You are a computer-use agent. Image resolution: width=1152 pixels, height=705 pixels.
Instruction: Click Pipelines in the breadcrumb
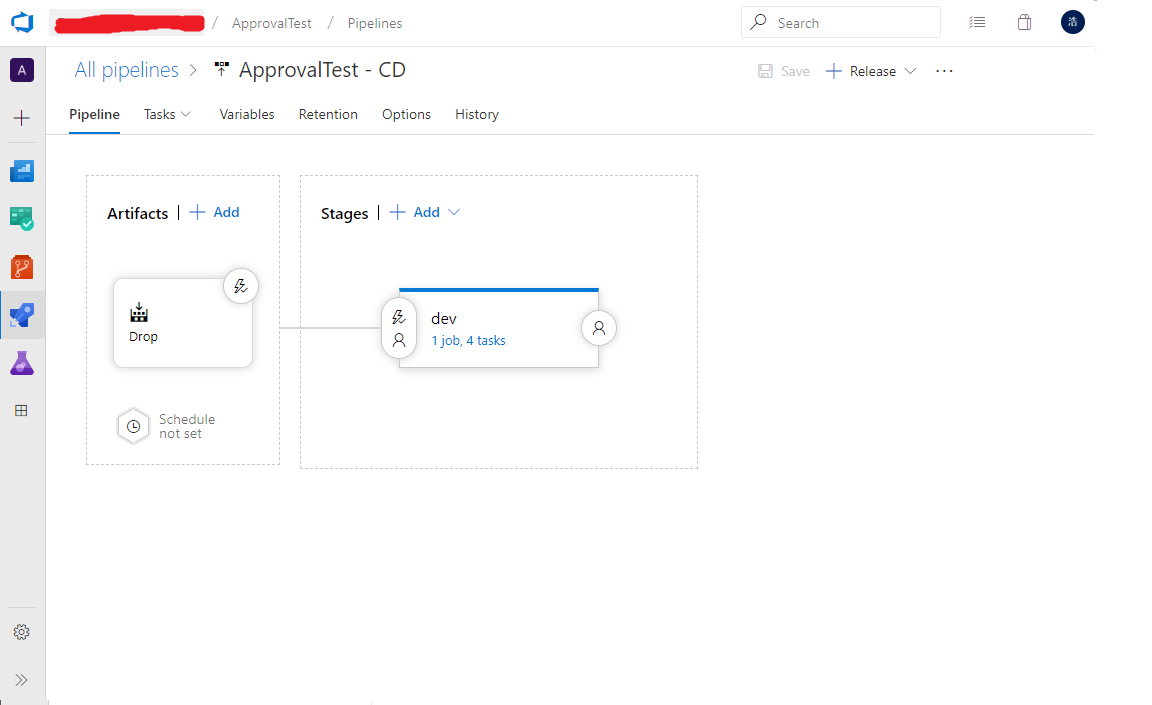[375, 24]
